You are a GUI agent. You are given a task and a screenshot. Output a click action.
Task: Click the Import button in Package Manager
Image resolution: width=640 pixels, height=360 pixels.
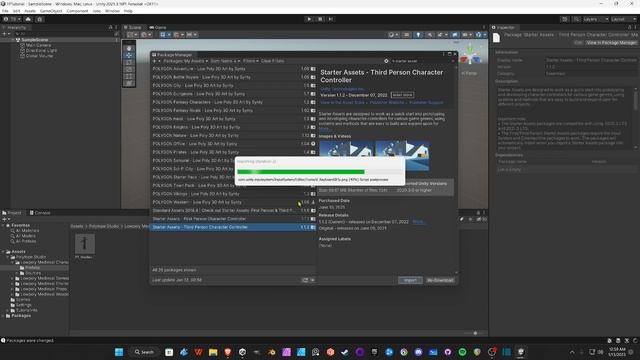(x=410, y=280)
